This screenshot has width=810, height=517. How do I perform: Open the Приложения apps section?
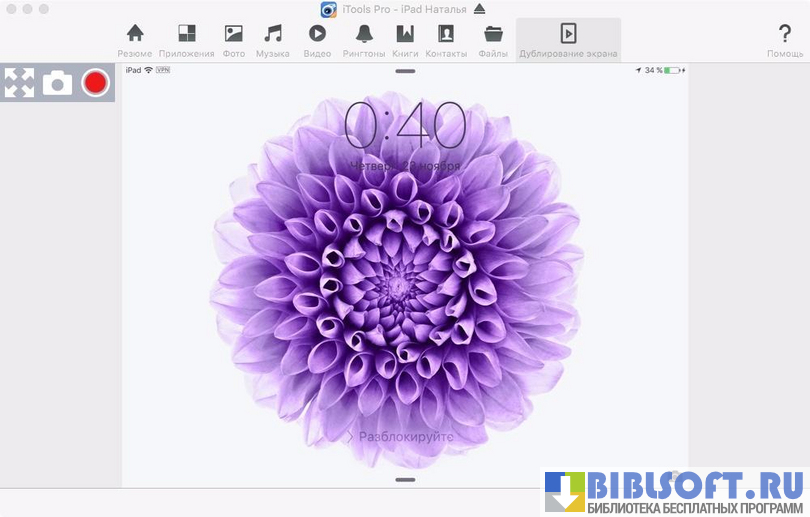point(186,40)
